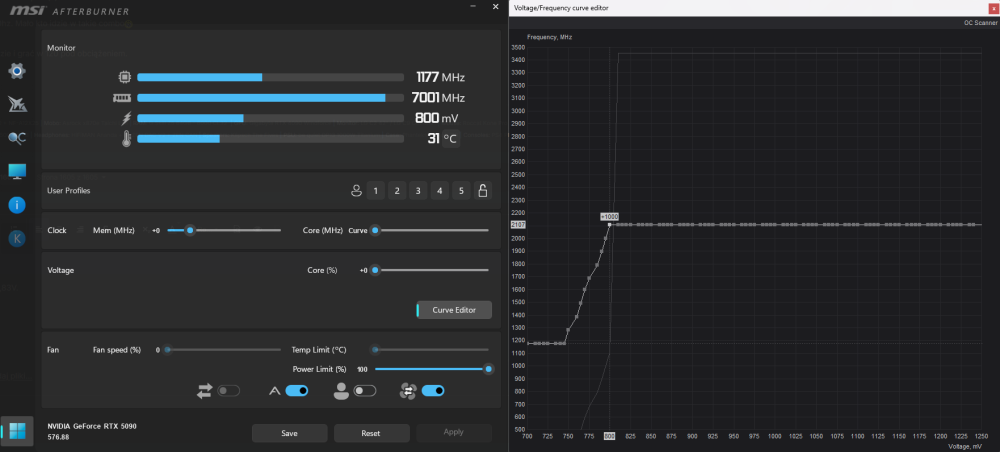Select user profile slot 1
This screenshot has width=1000, height=452.
[375, 191]
